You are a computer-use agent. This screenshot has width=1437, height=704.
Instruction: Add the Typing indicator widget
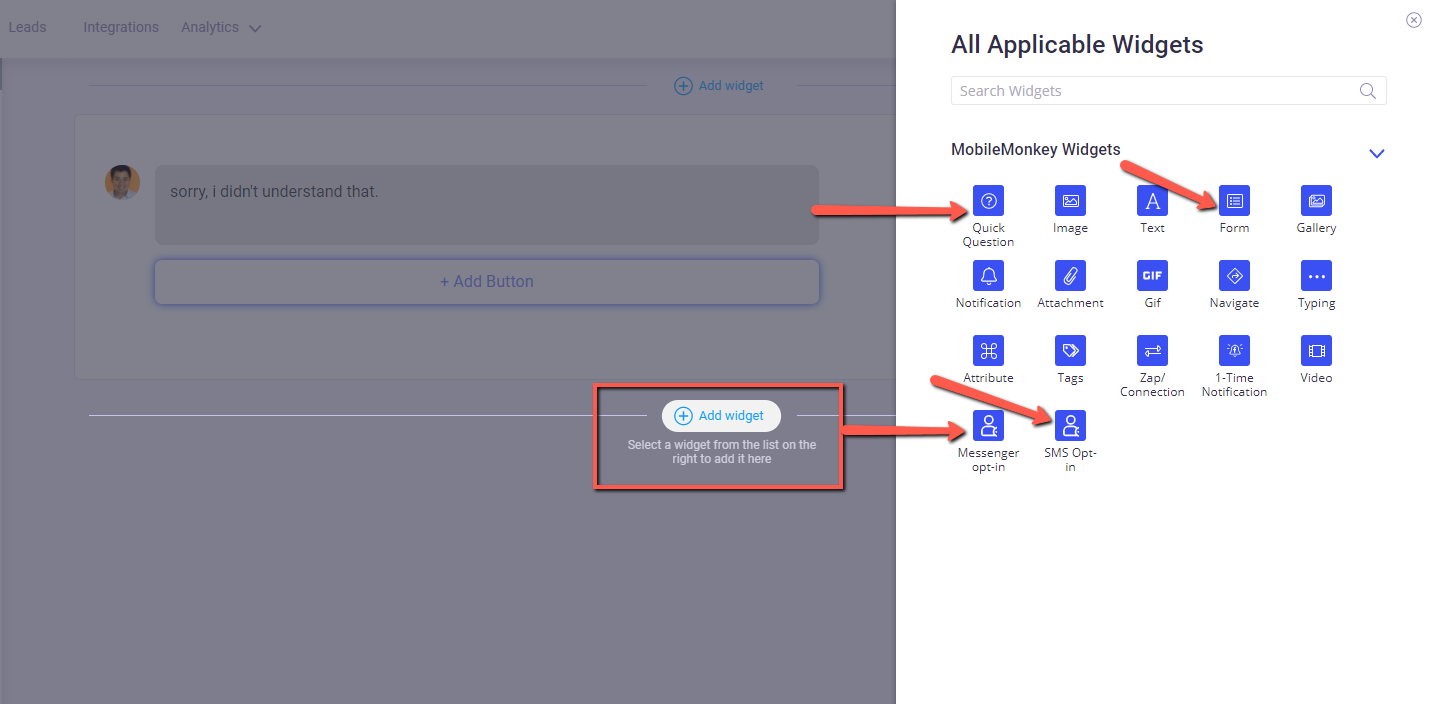pyautogui.click(x=1316, y=276)
